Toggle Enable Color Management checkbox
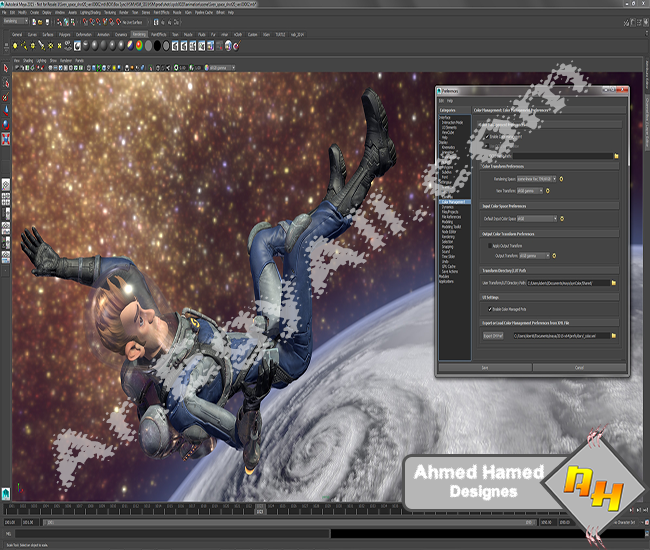 pyautogui.click(x=487, y=136)
